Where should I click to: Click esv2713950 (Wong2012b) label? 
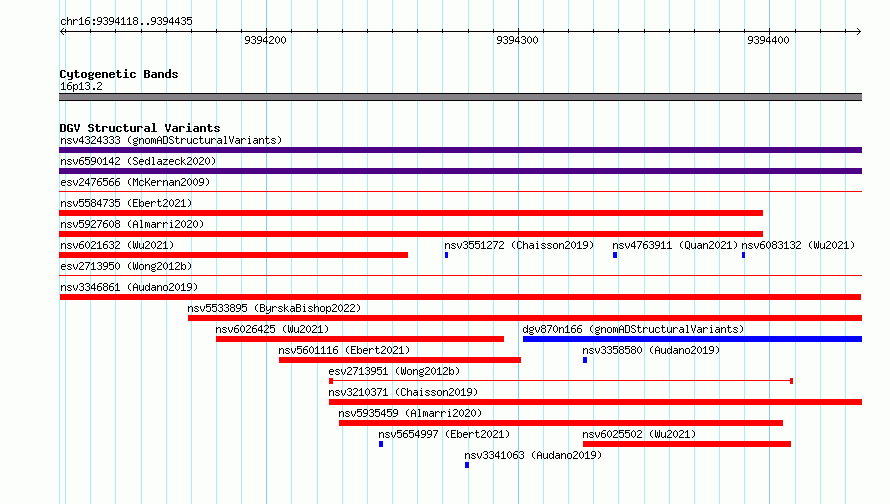pos(126,266)
